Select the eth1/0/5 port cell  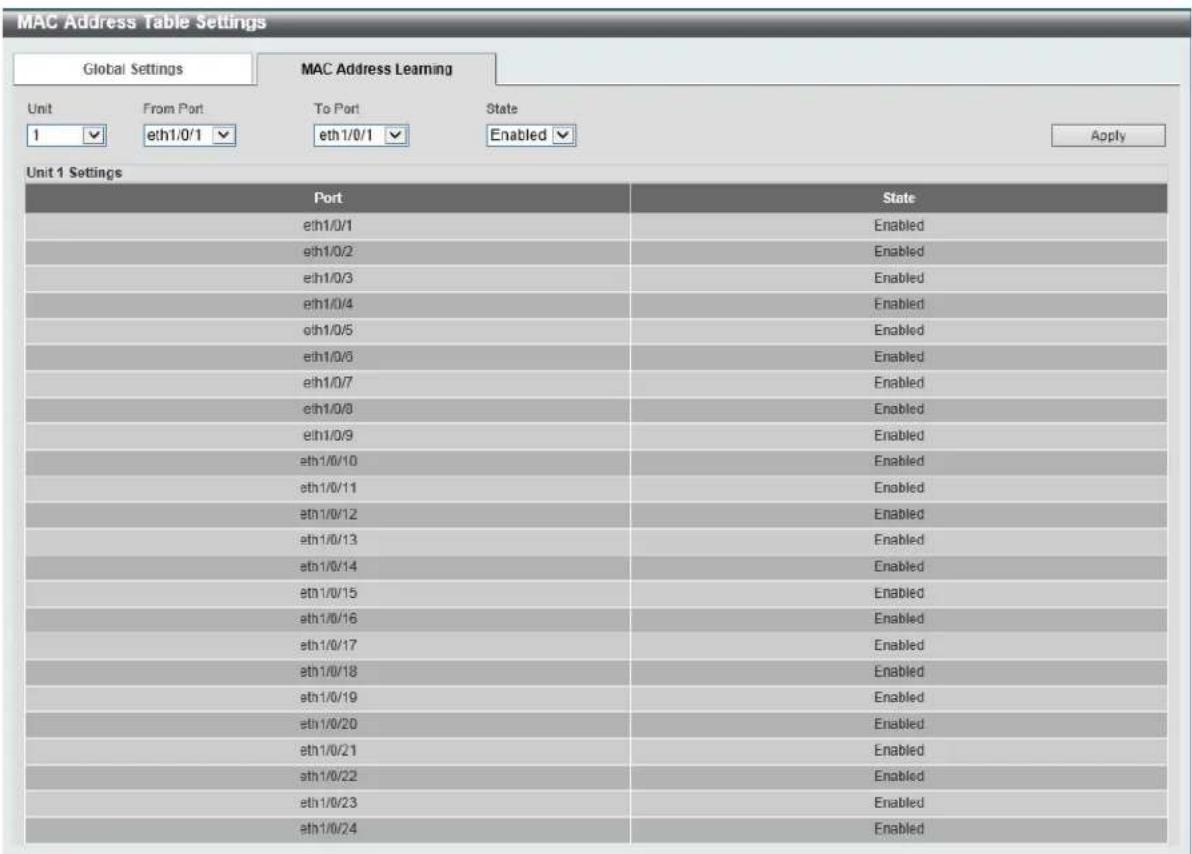coord(328,331)
